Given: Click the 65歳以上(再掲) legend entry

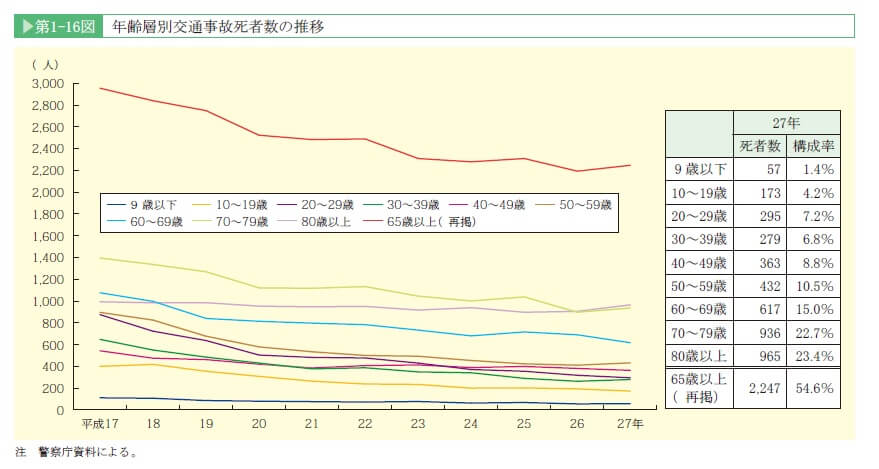Looking at the screenshot, I should [419, 222].
